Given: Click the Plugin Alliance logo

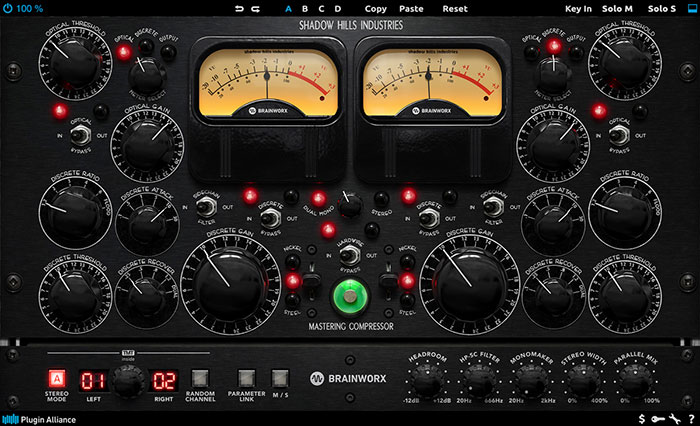Looking at the screenshot, I should click(x=42, y=419).
